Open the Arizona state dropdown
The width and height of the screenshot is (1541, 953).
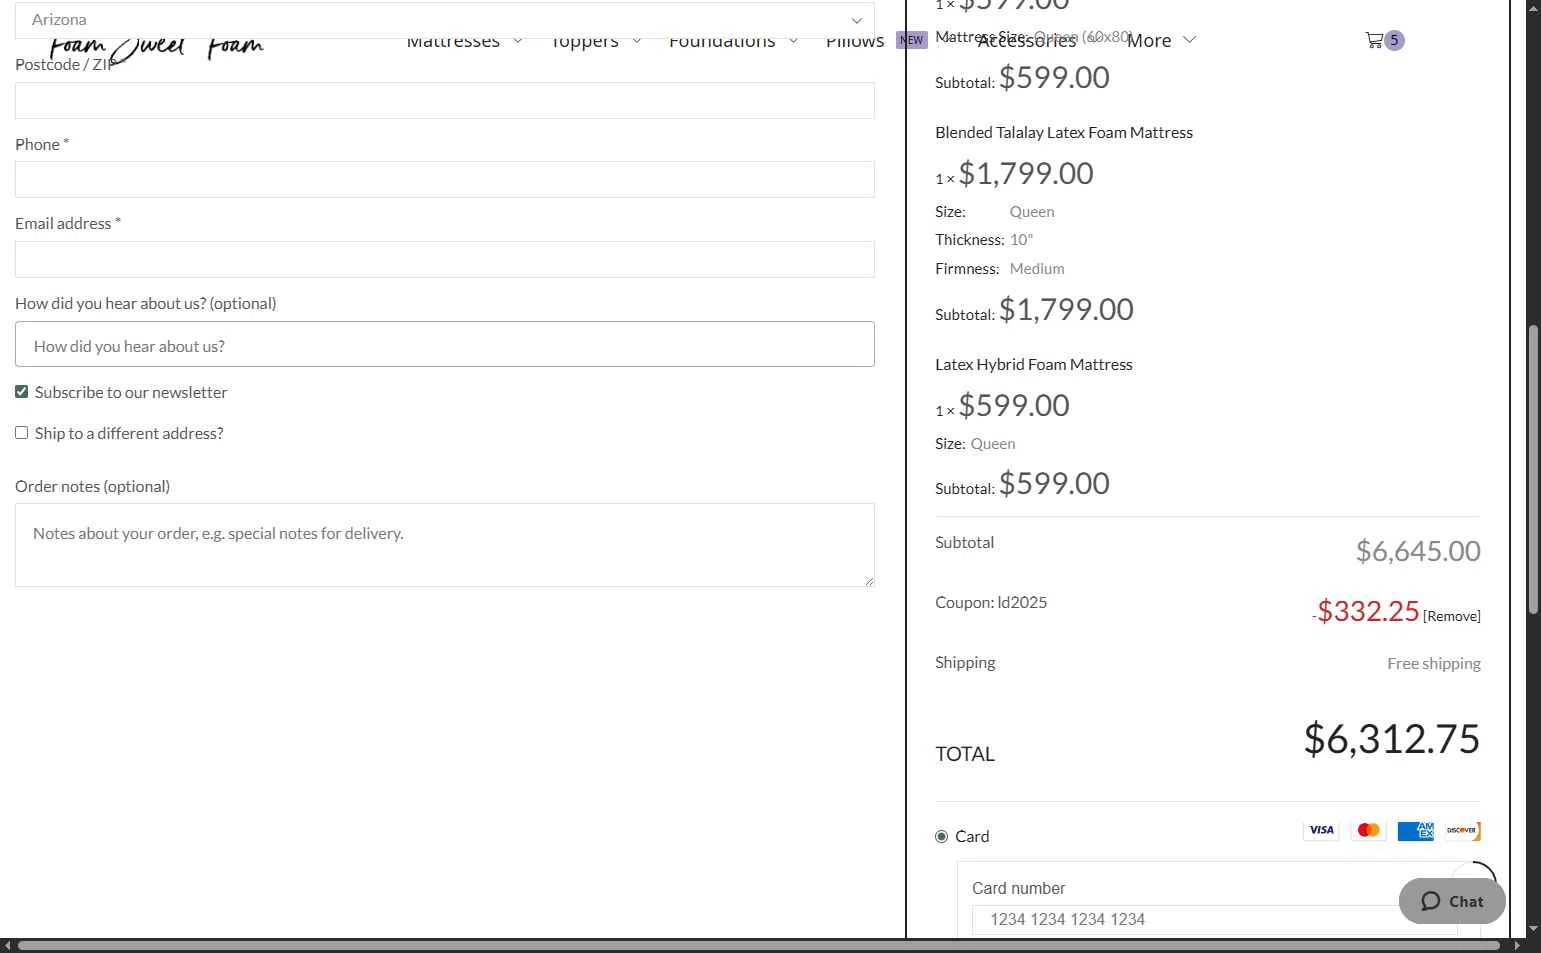click(x=445, y=20)
